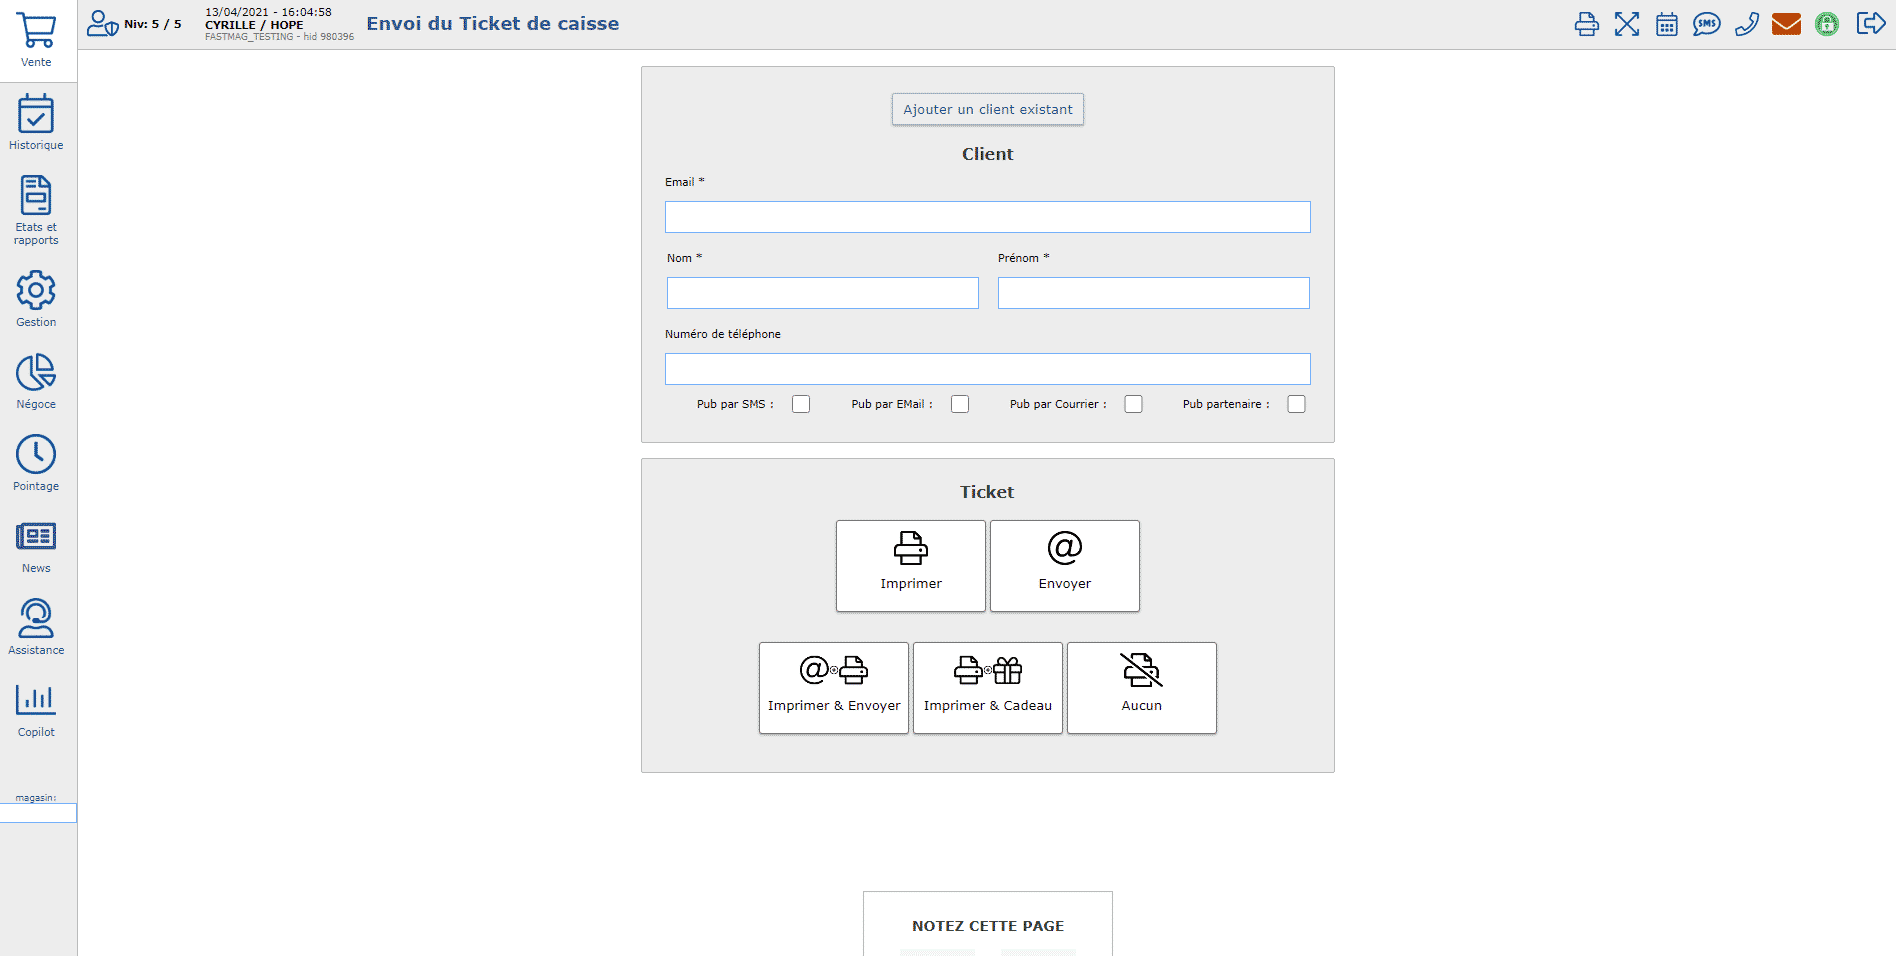Focus the Numéro de téléphone field
The width and height of the screenshot is (1896, 956).
[x=987, y=369]
